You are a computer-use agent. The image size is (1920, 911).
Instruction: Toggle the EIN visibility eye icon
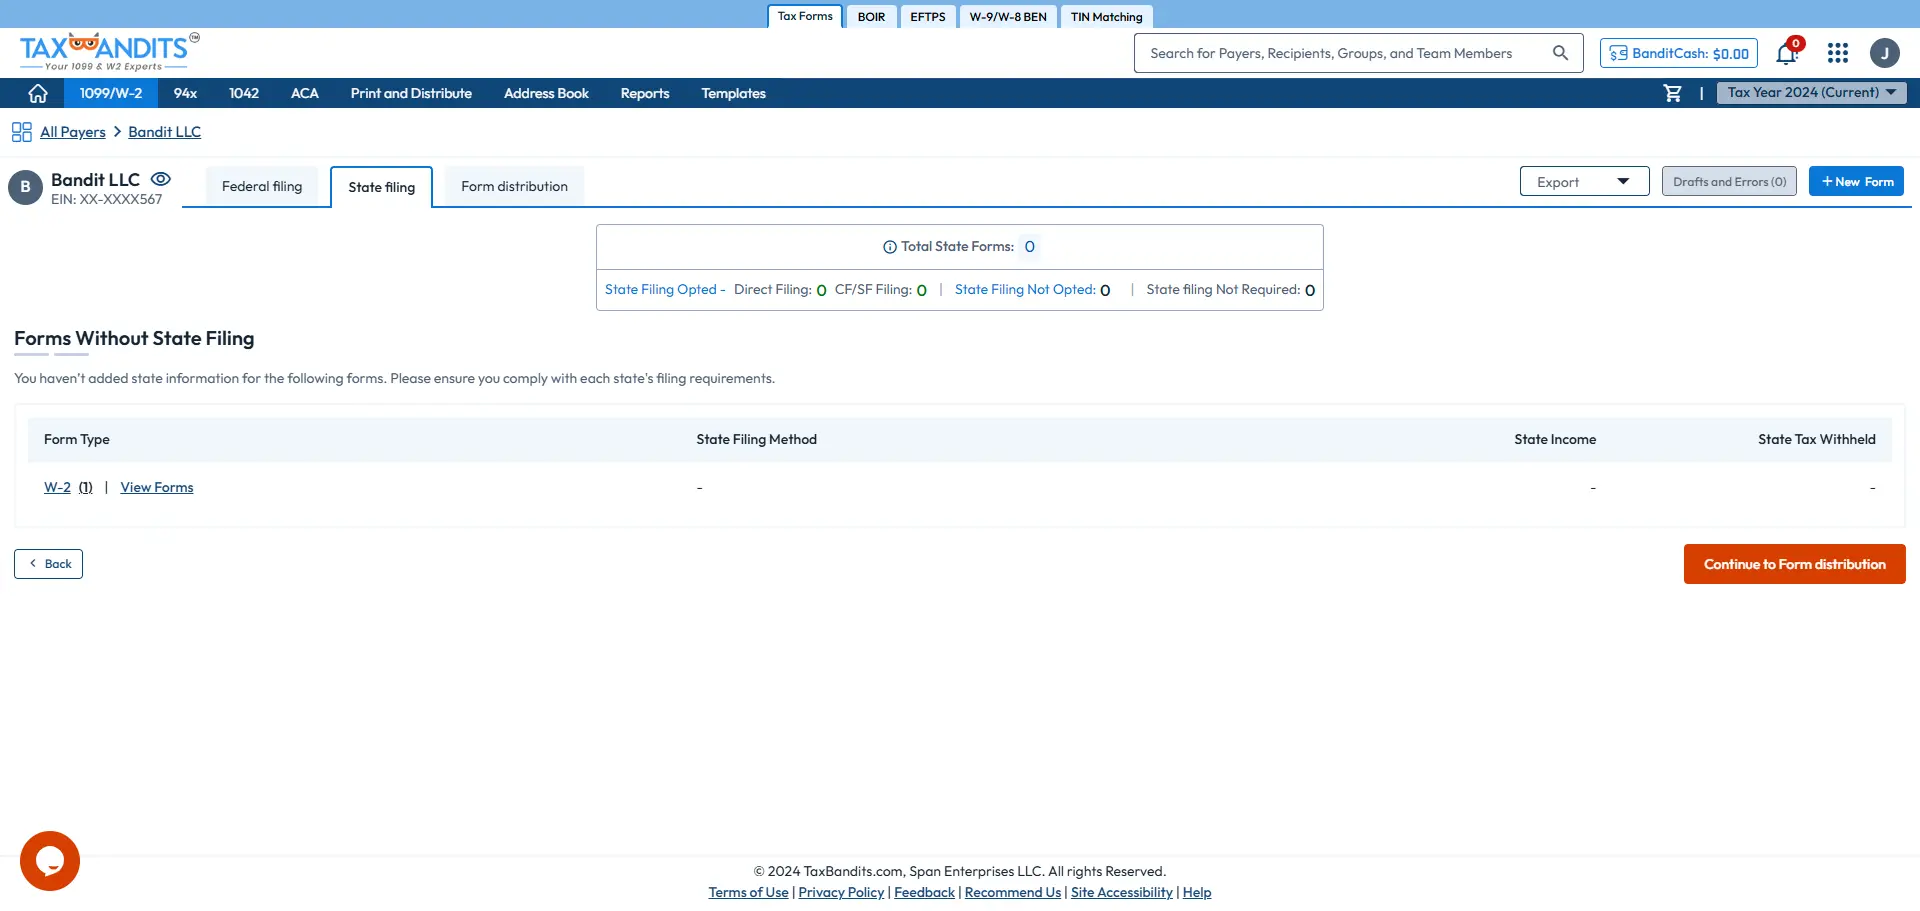click(161, 179)
